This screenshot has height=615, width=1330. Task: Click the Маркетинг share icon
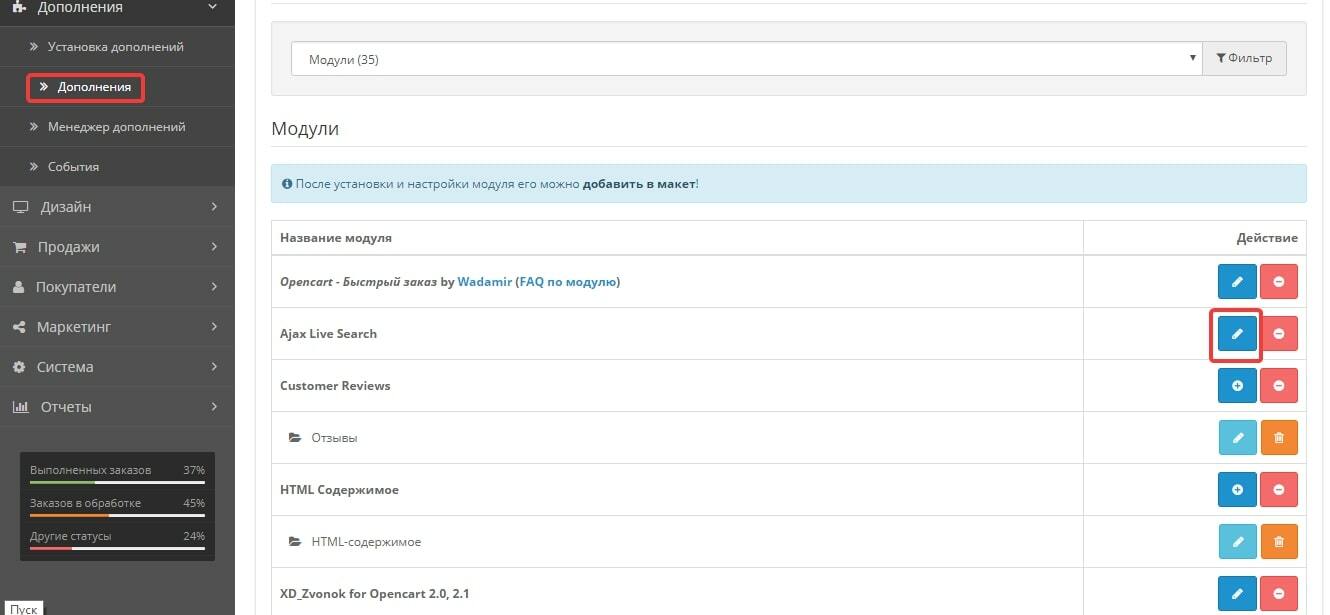pos(19,327)
